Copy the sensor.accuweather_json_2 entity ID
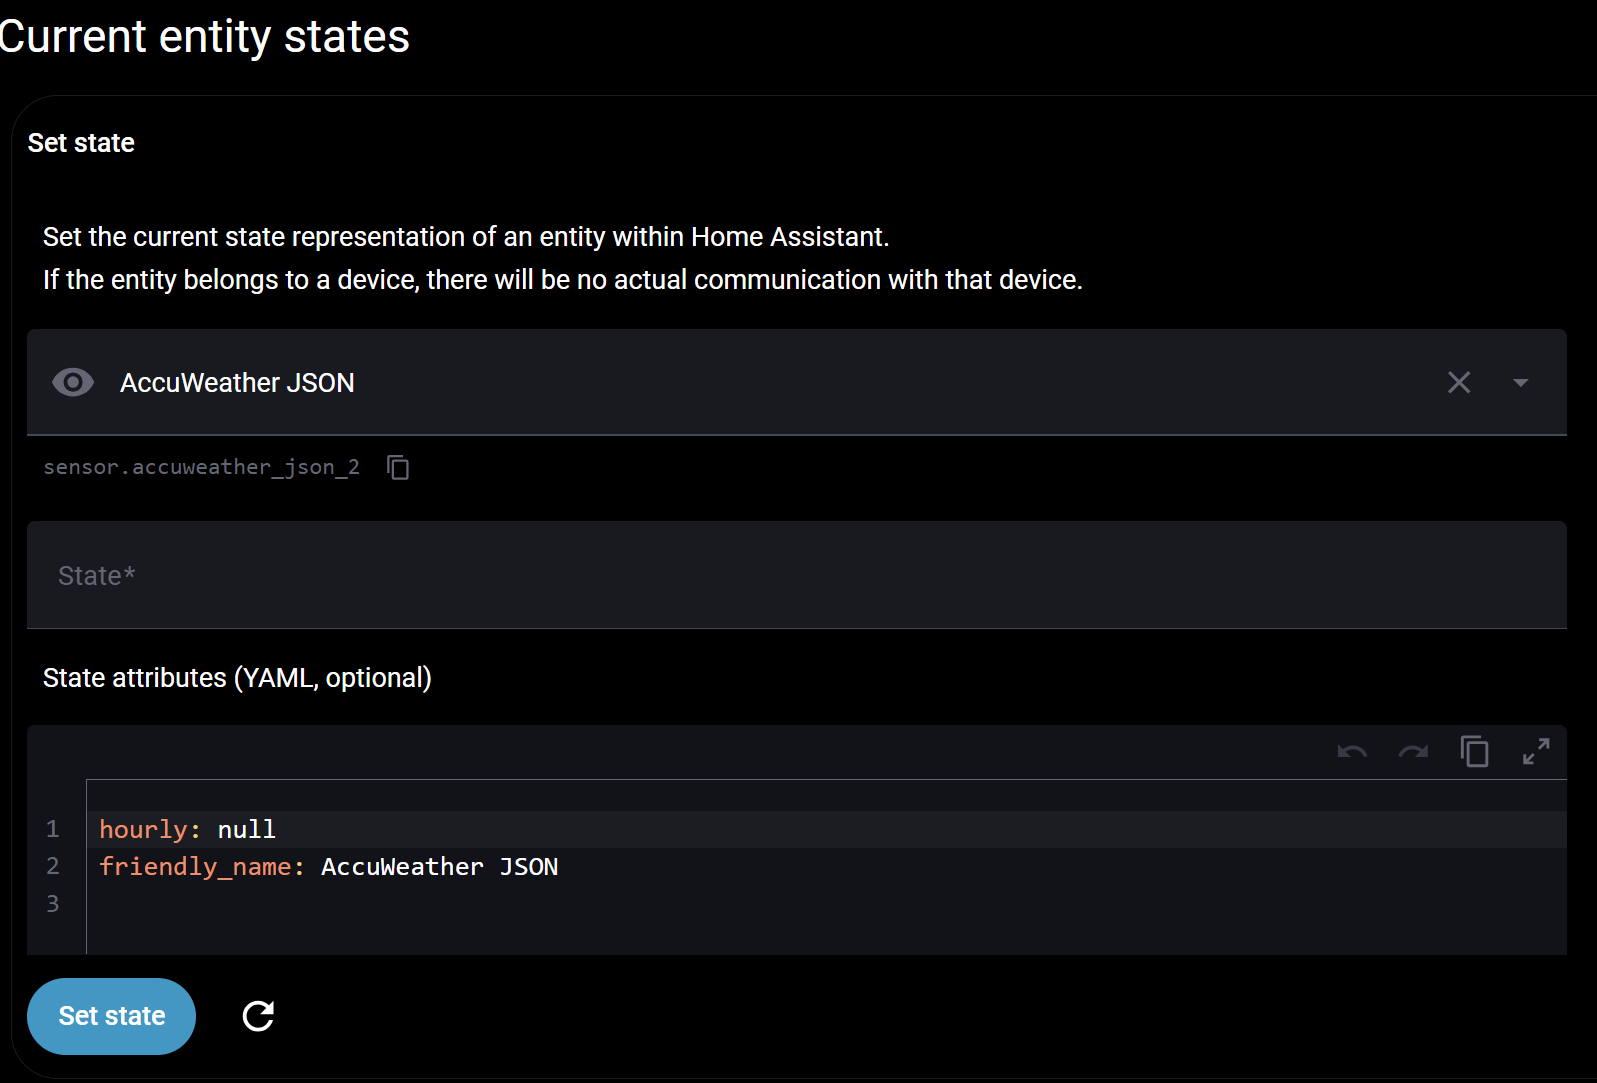This screenshot has width=1597, height=1083. tap(398, 467)
